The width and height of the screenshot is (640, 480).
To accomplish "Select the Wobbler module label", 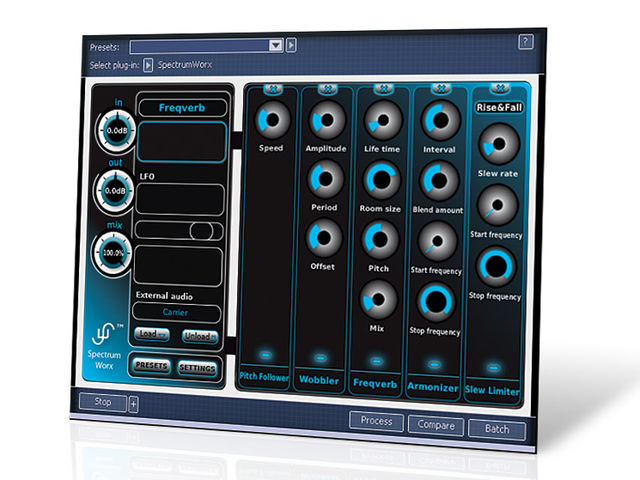I will click(319, 380).
